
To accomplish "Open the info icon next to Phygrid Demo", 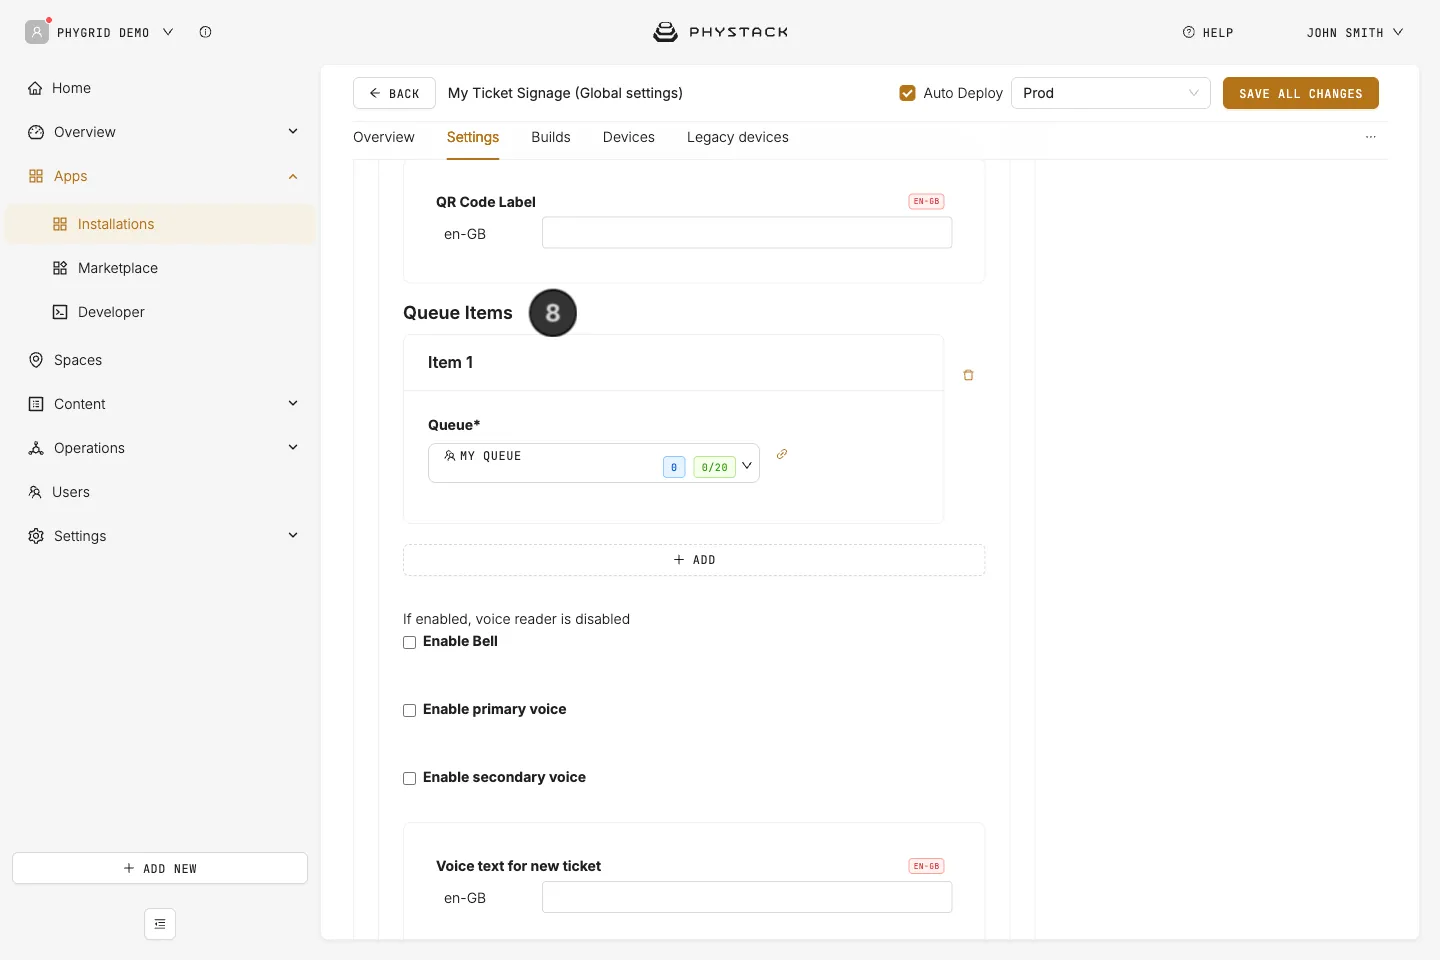I will click(x=205, y=32).
